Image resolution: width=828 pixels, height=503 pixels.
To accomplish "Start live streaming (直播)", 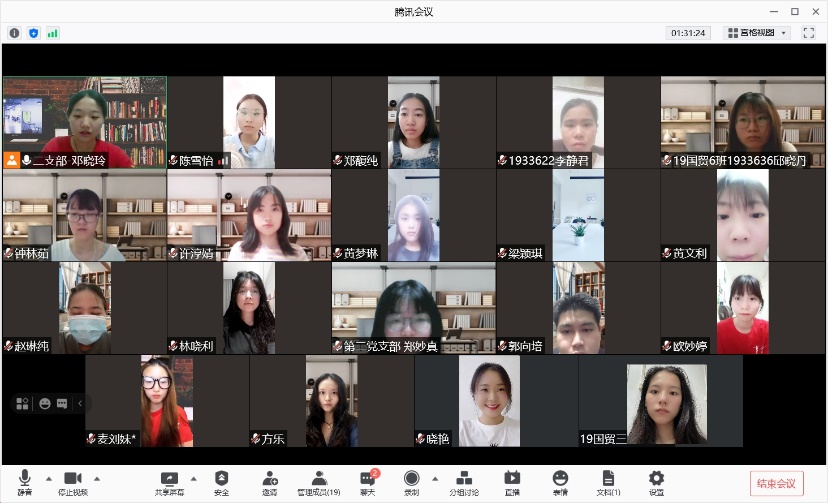I will tap(512, 481).
